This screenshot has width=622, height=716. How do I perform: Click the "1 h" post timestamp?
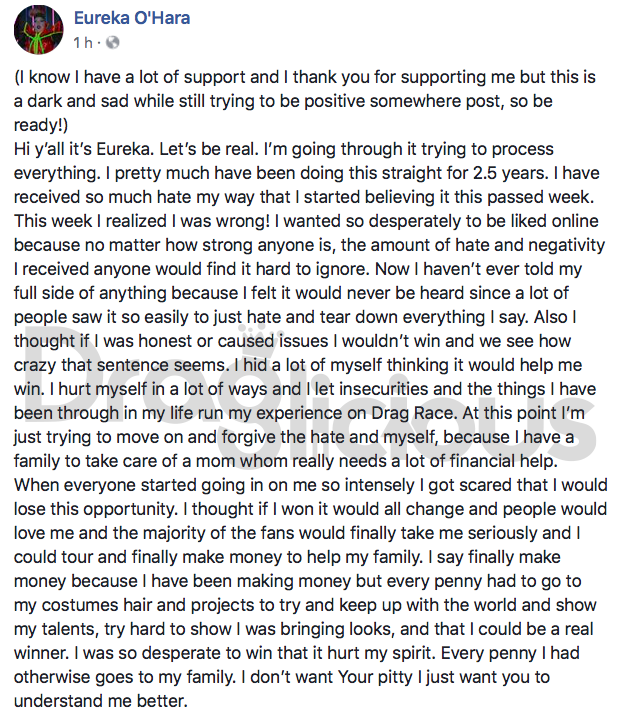pyautogui.click(x=83, y=42)
